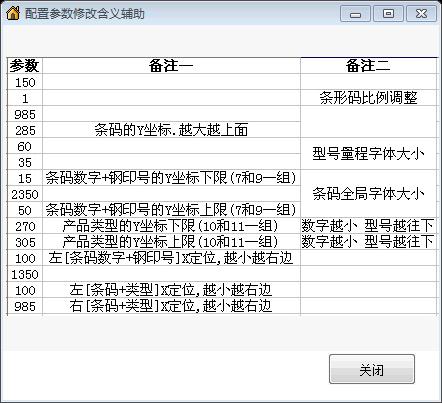This screenshot has height=403, width=442.
Task: Select the cell 右[条码+类型]X定位,越小越右边
Action: point(171,306)
